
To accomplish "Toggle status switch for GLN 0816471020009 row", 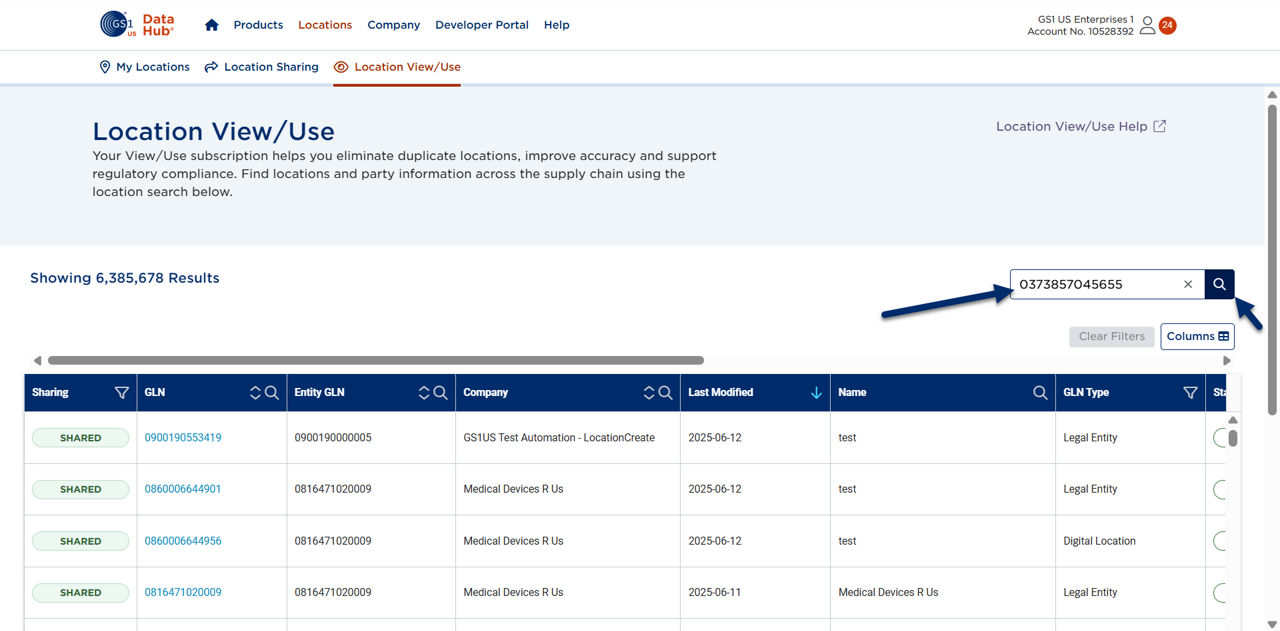I will (1220, 592).
